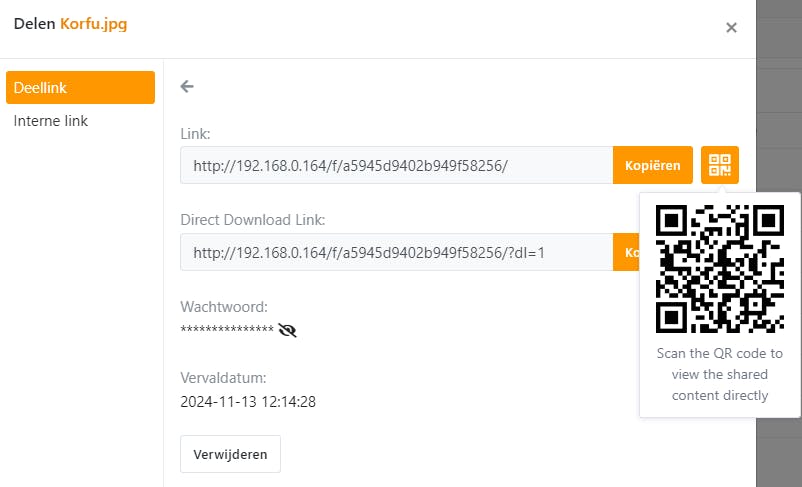This screenshot has width=802, height=487.
Task: Click the Korfu.jpg filename in the title
Action: click(x=93, y=23)
